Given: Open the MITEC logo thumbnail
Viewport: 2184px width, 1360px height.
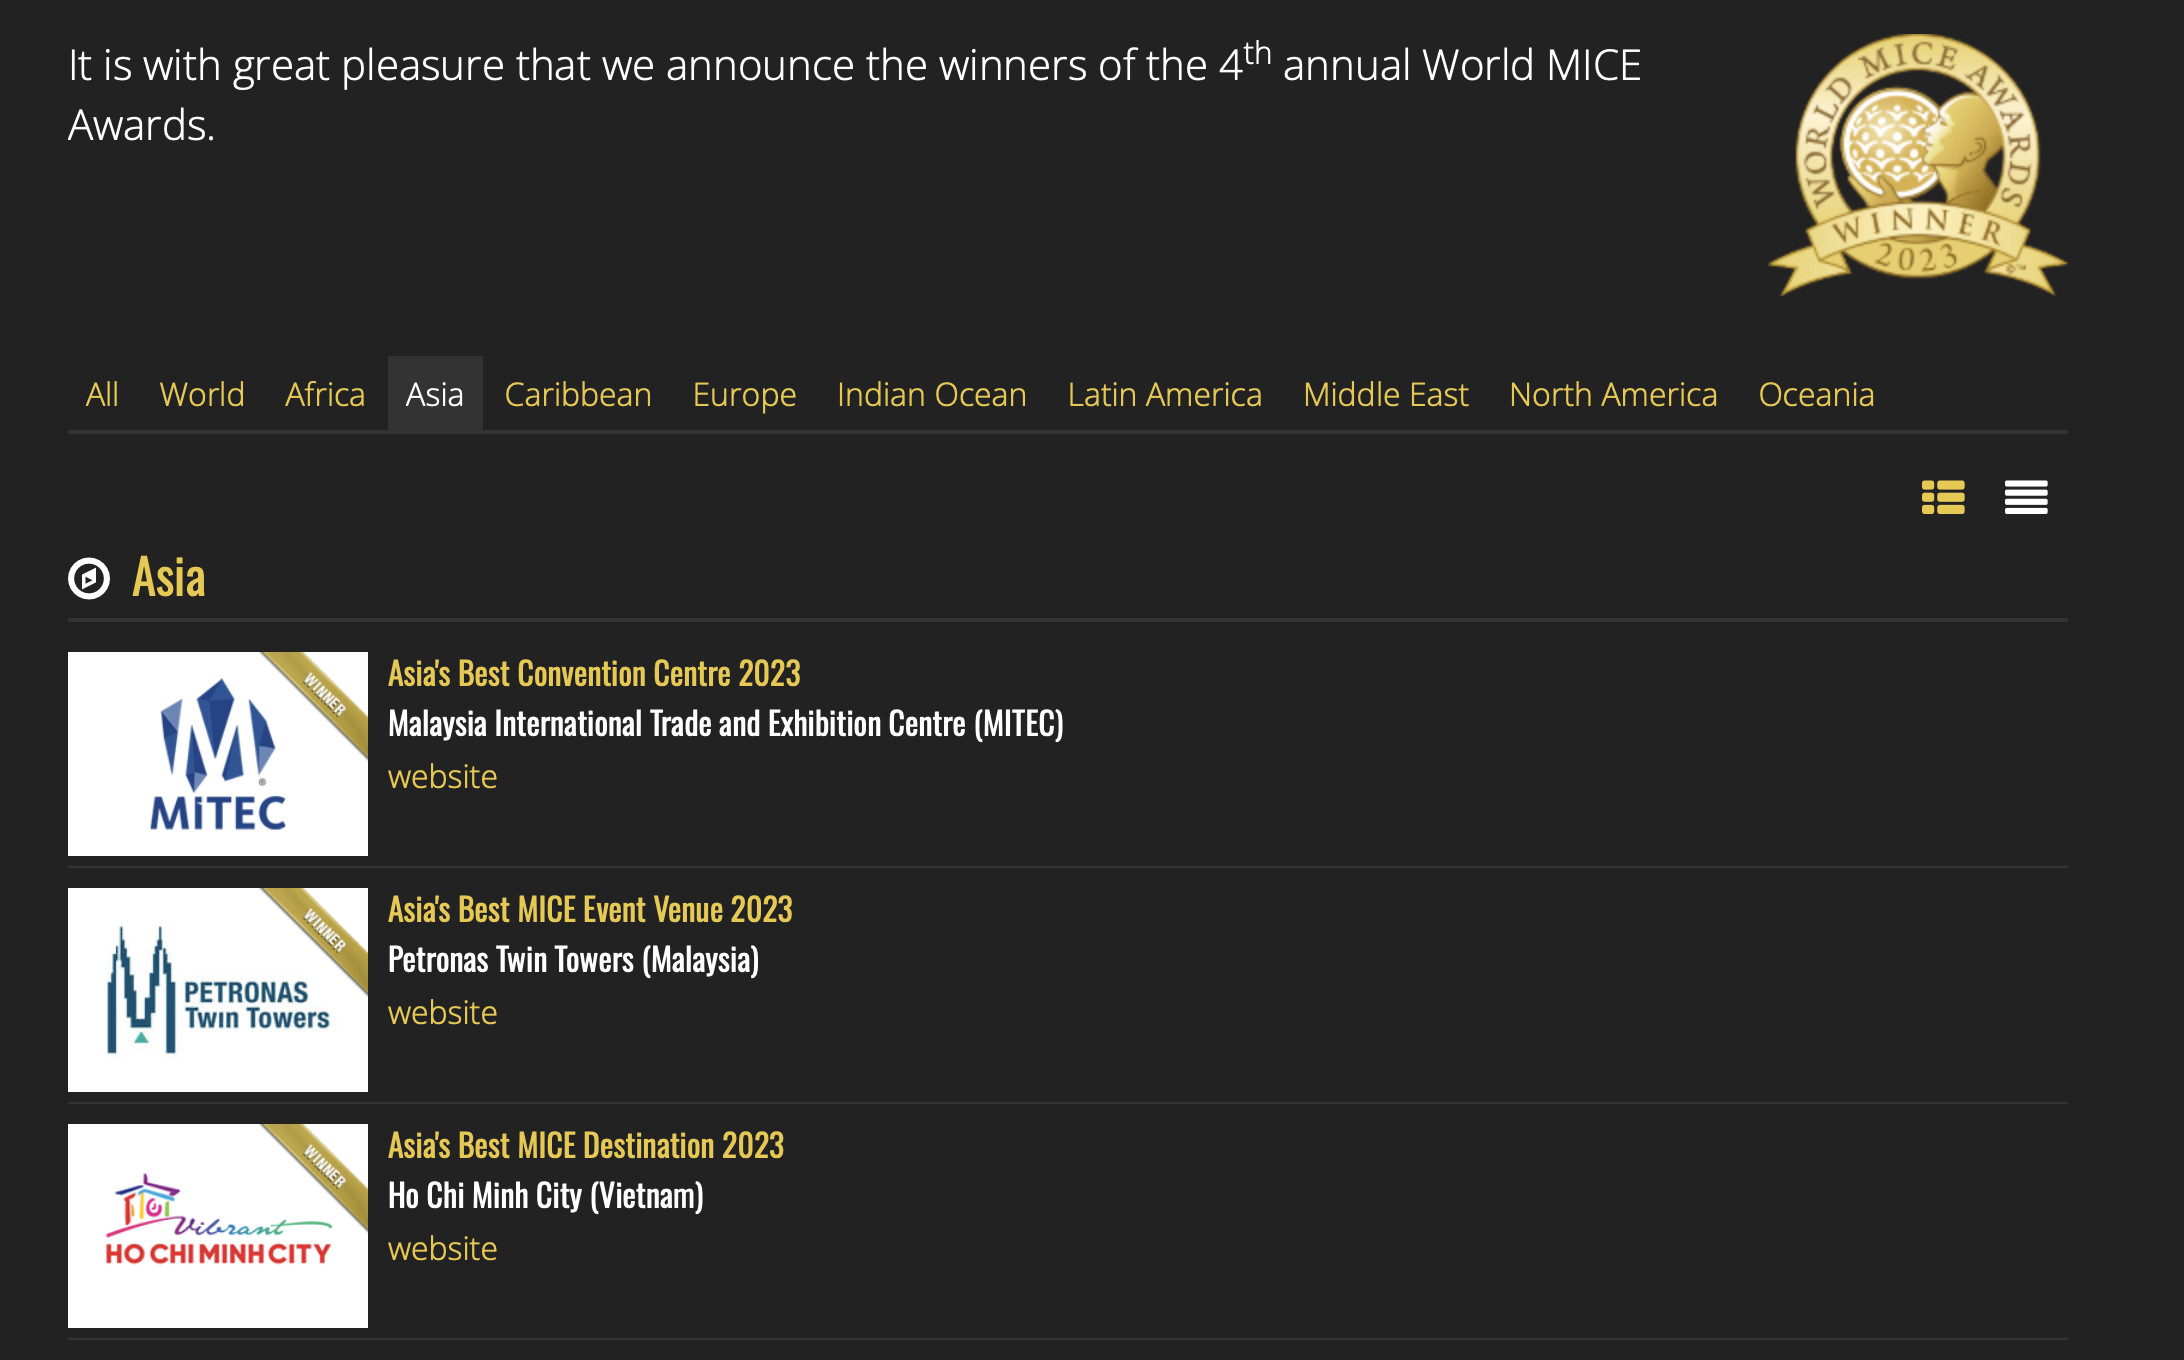Looking at the screenshot, I should click(218, 754).
